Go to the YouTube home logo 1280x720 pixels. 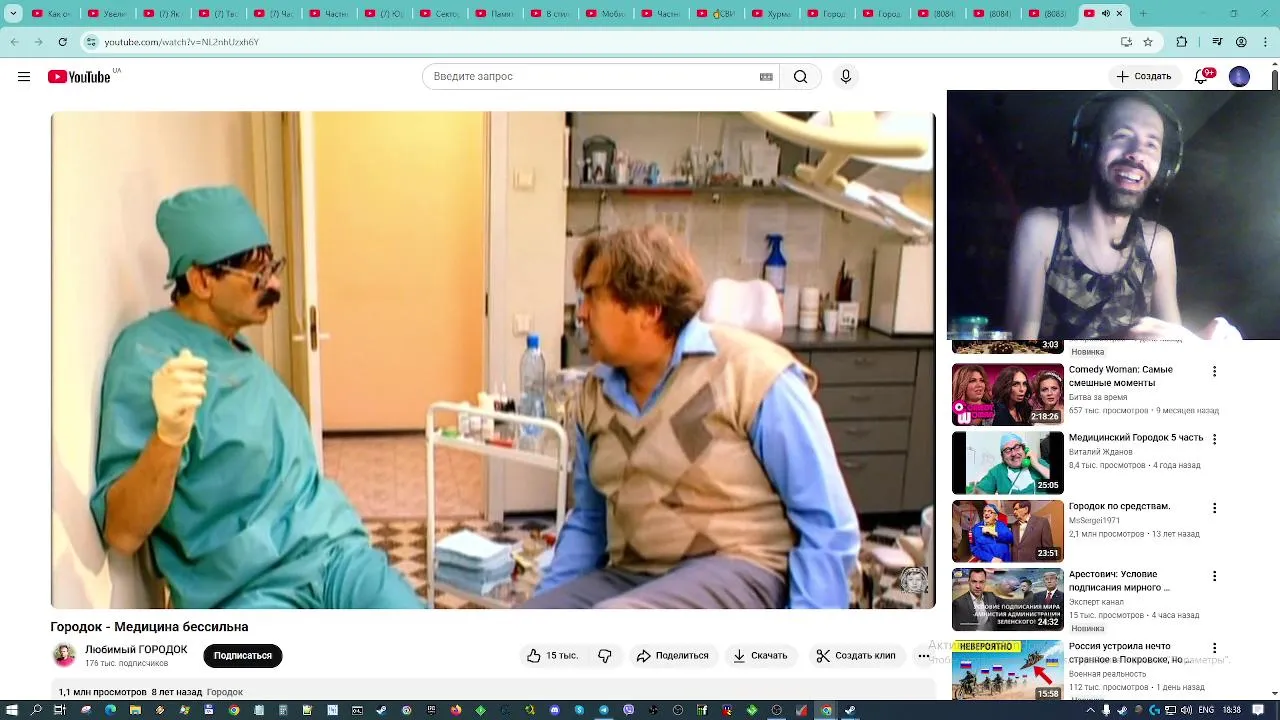79,77
